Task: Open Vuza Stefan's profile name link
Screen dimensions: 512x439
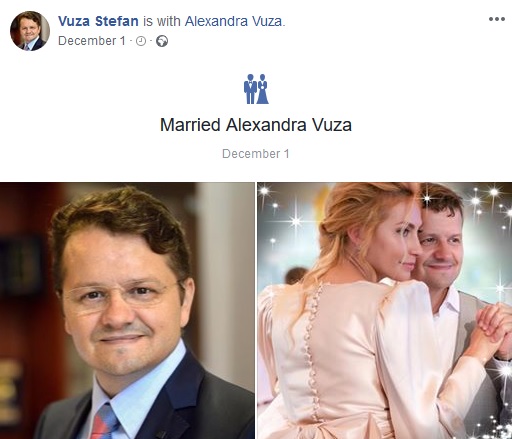Action: point(98,21)
